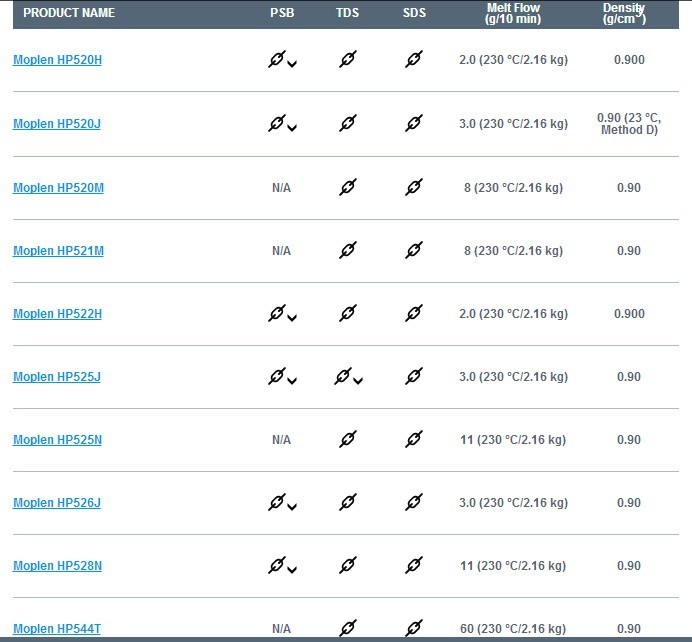This screenshot has height=642, width=692.
Task: Expand PSB dropdown chevron for Moplen HP520H
Action: [x=292, y=64]
